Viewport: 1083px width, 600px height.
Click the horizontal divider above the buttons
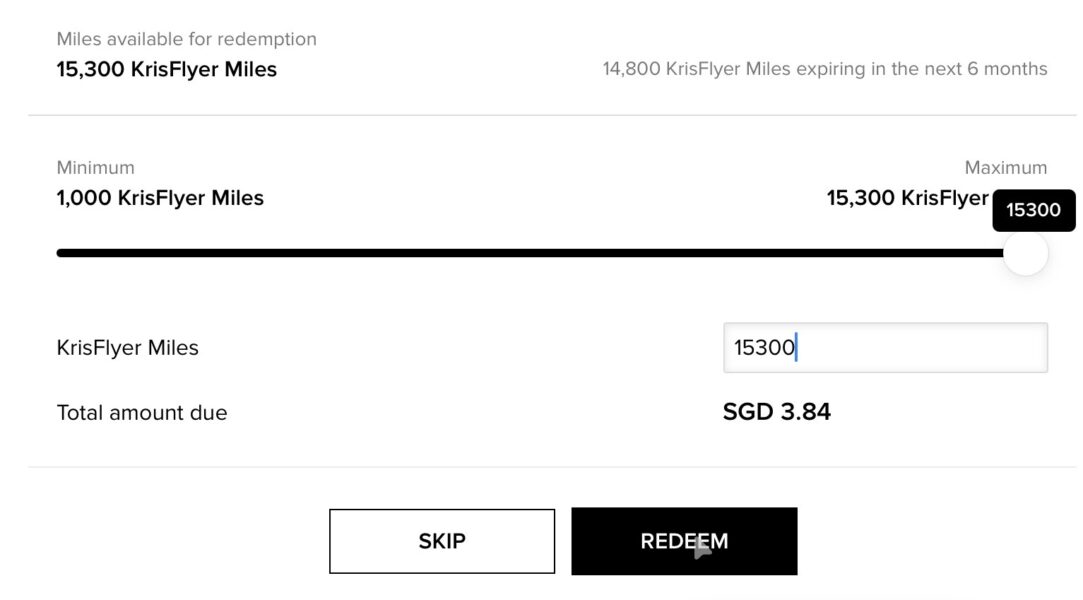[552, 467]
